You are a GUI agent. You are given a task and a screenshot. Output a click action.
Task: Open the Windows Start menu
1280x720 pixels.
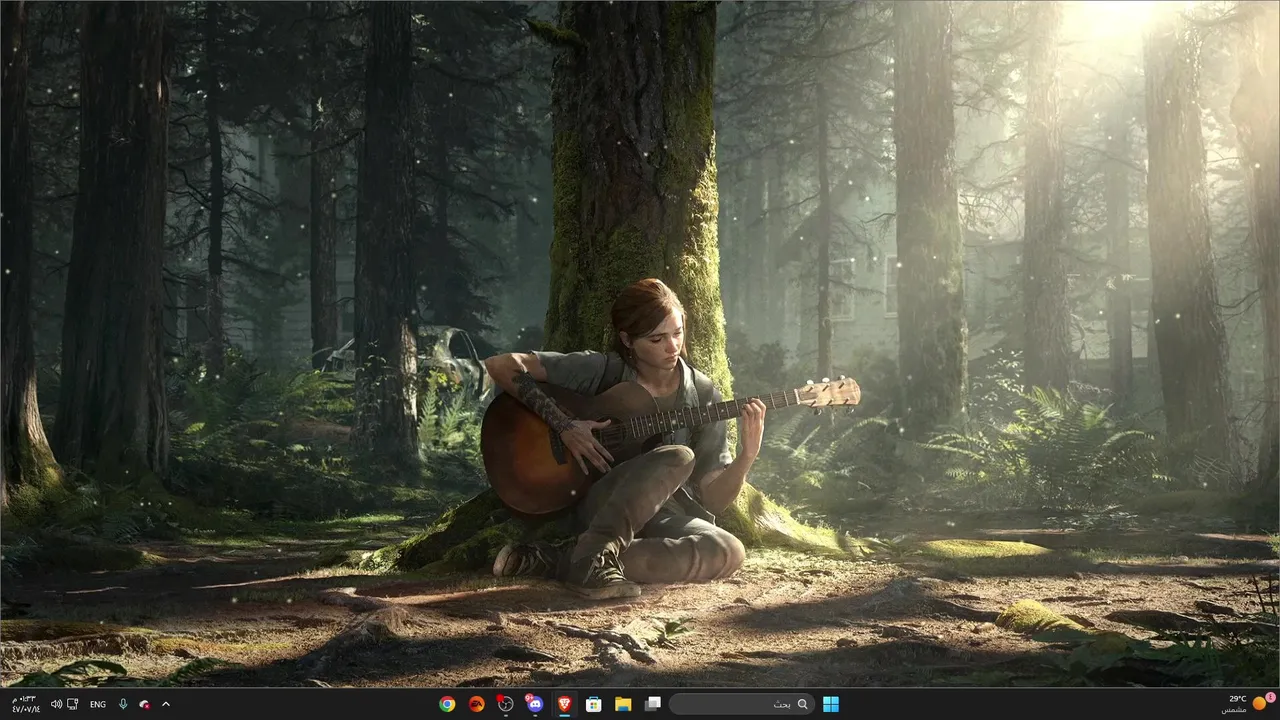(x=831, y=704)
